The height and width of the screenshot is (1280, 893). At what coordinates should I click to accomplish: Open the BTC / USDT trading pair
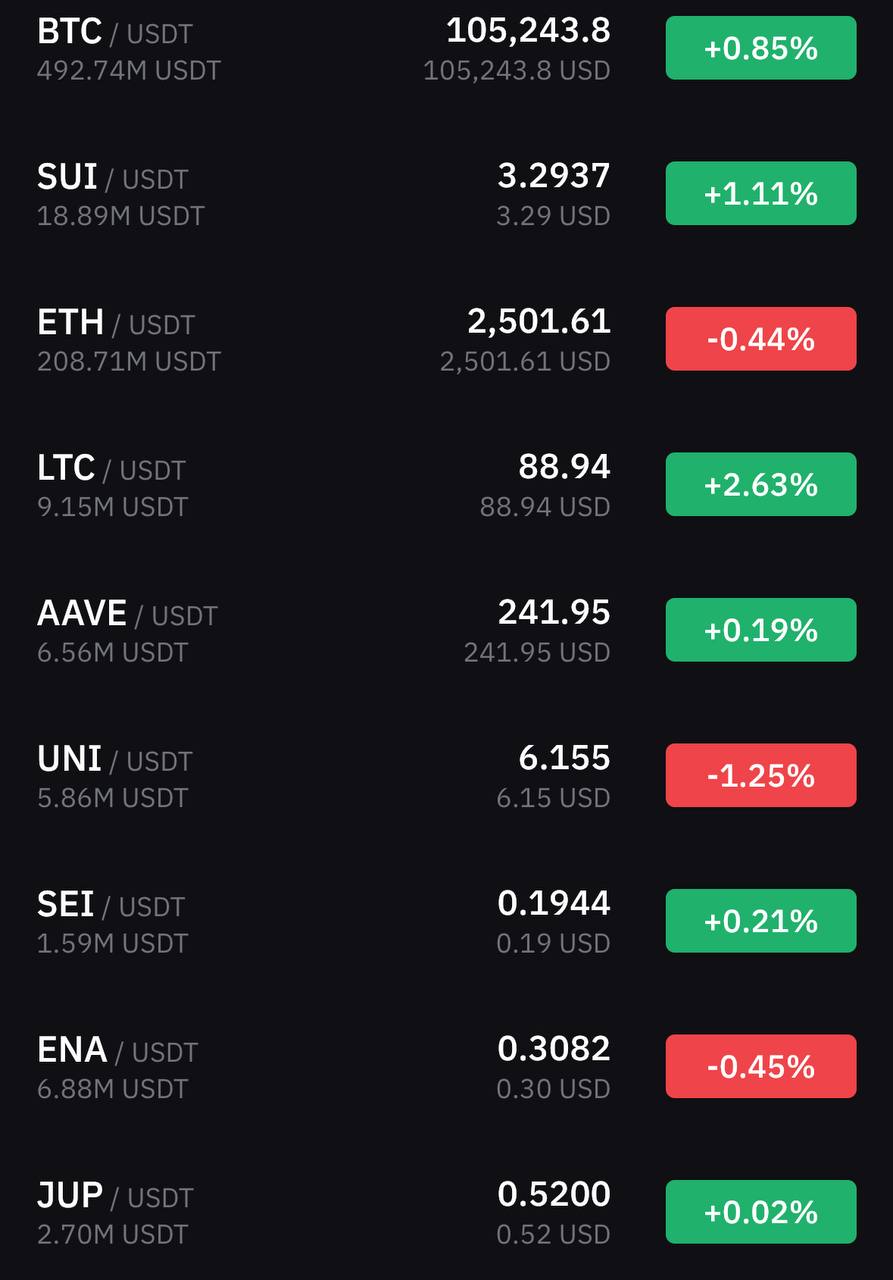click(x=446, y=48)
